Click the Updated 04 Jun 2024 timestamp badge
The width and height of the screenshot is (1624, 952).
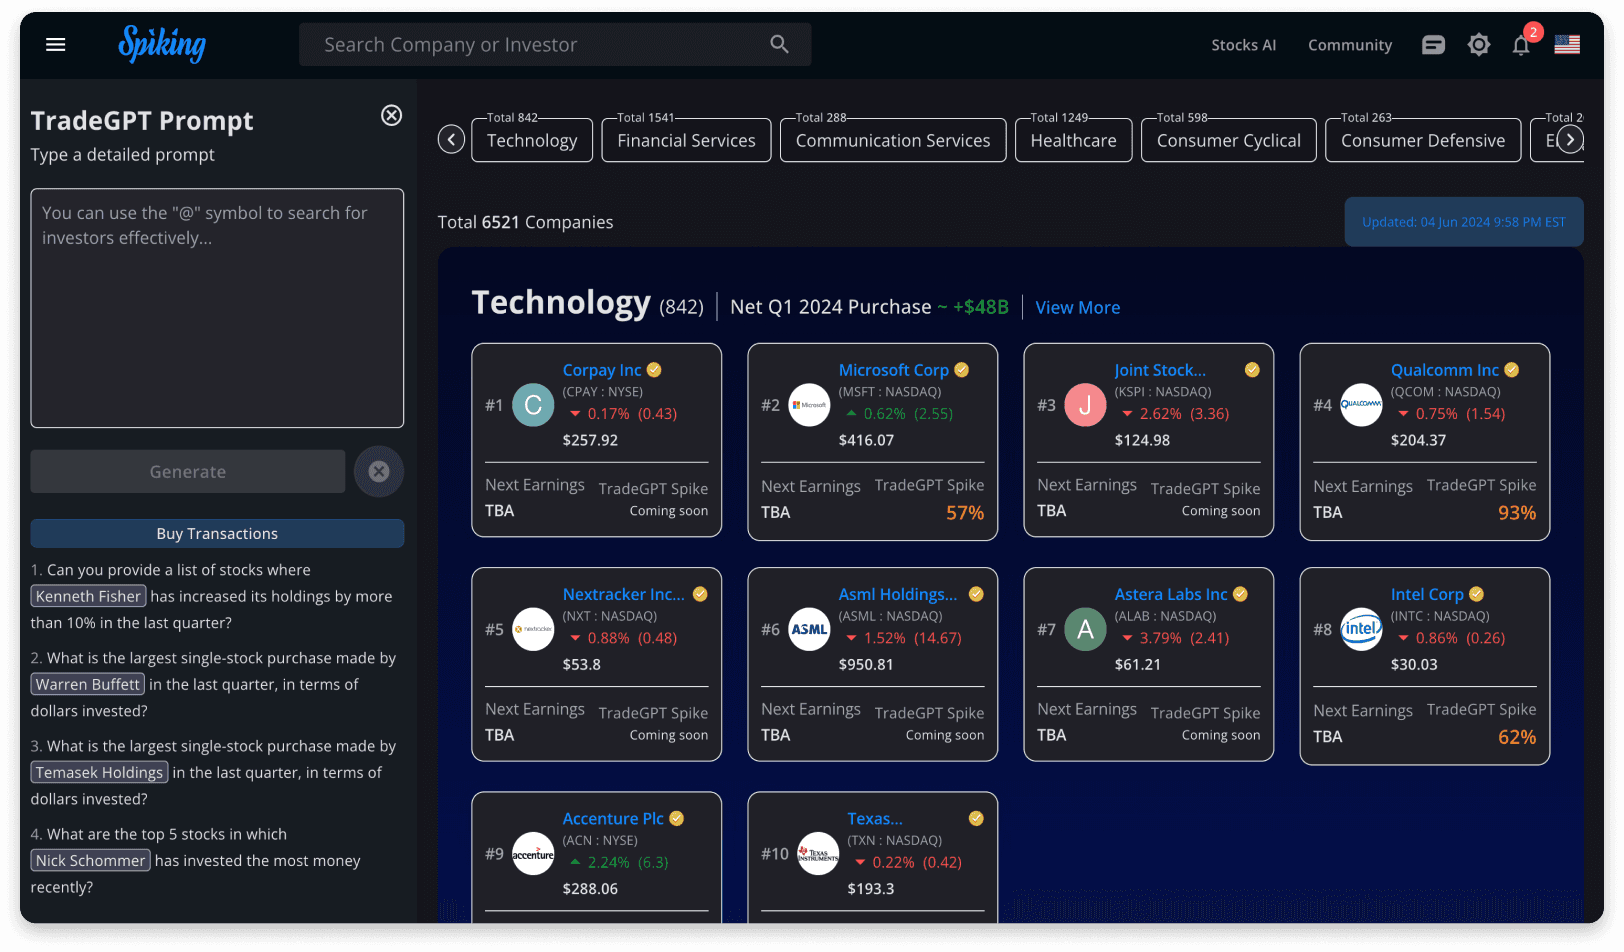click(1464, 222)
